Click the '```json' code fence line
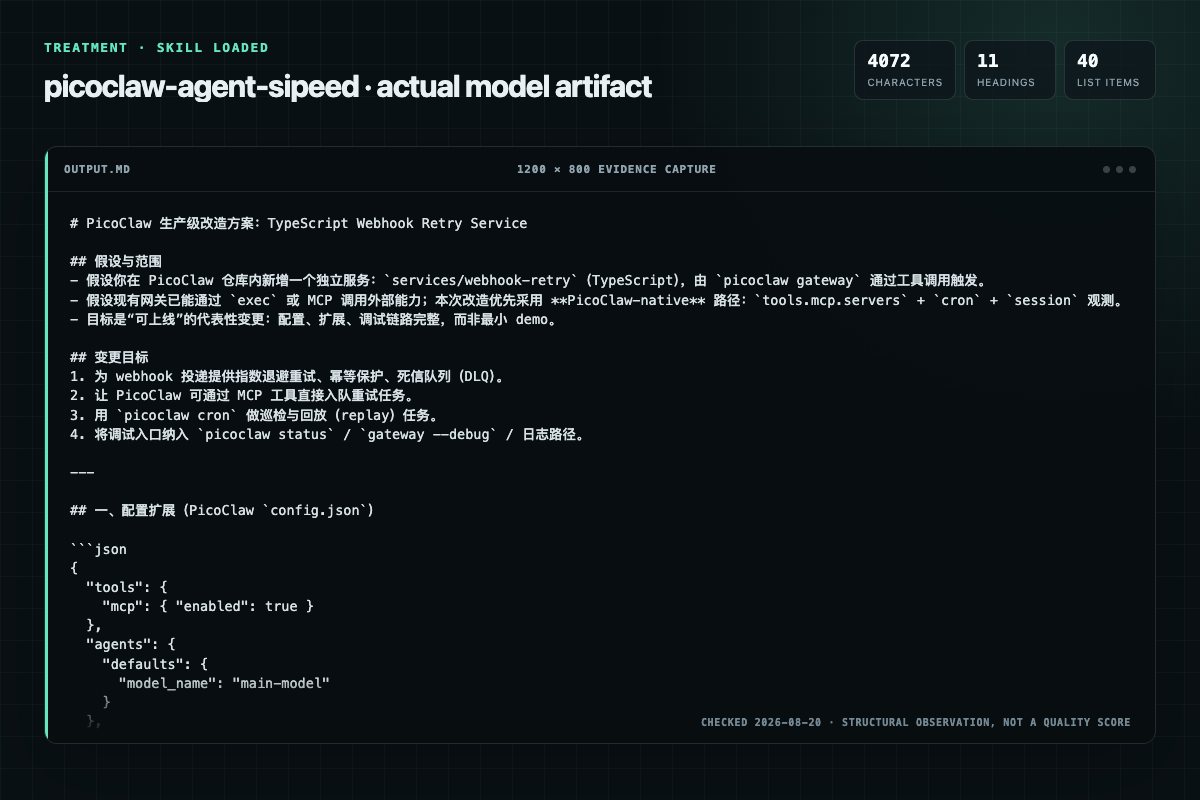The image size is (1200, 800). [x=98, y=549]
